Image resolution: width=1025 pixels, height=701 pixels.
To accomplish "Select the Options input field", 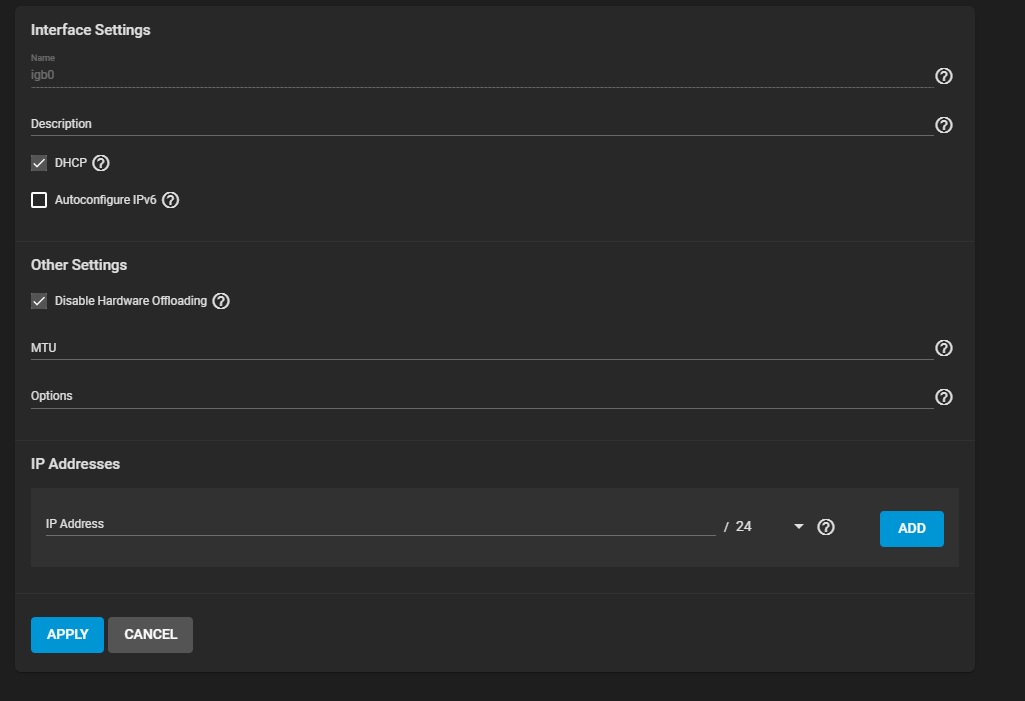I will coord(480,396).
